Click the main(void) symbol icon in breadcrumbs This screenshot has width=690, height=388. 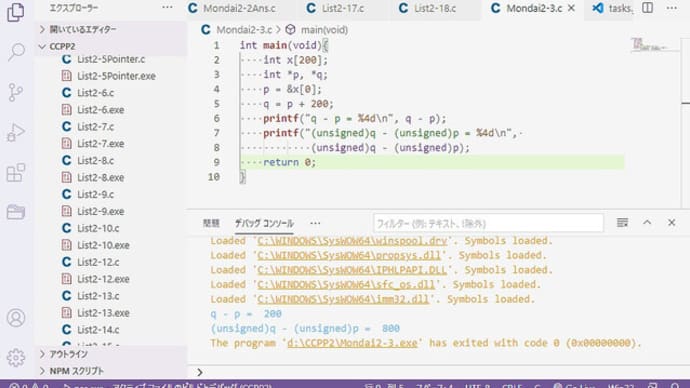(x=290, y=29)
